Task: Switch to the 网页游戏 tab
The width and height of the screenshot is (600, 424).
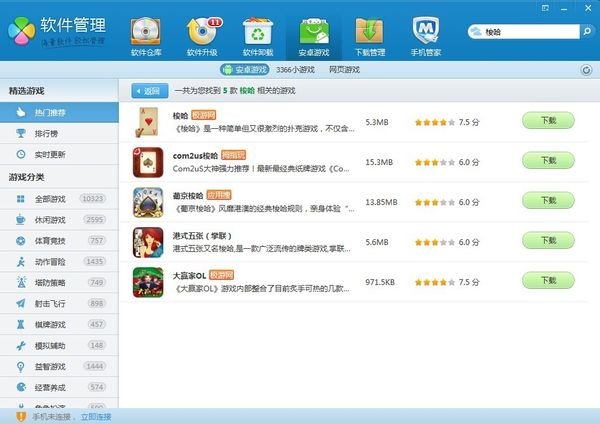Action: (x=346, y=70)
